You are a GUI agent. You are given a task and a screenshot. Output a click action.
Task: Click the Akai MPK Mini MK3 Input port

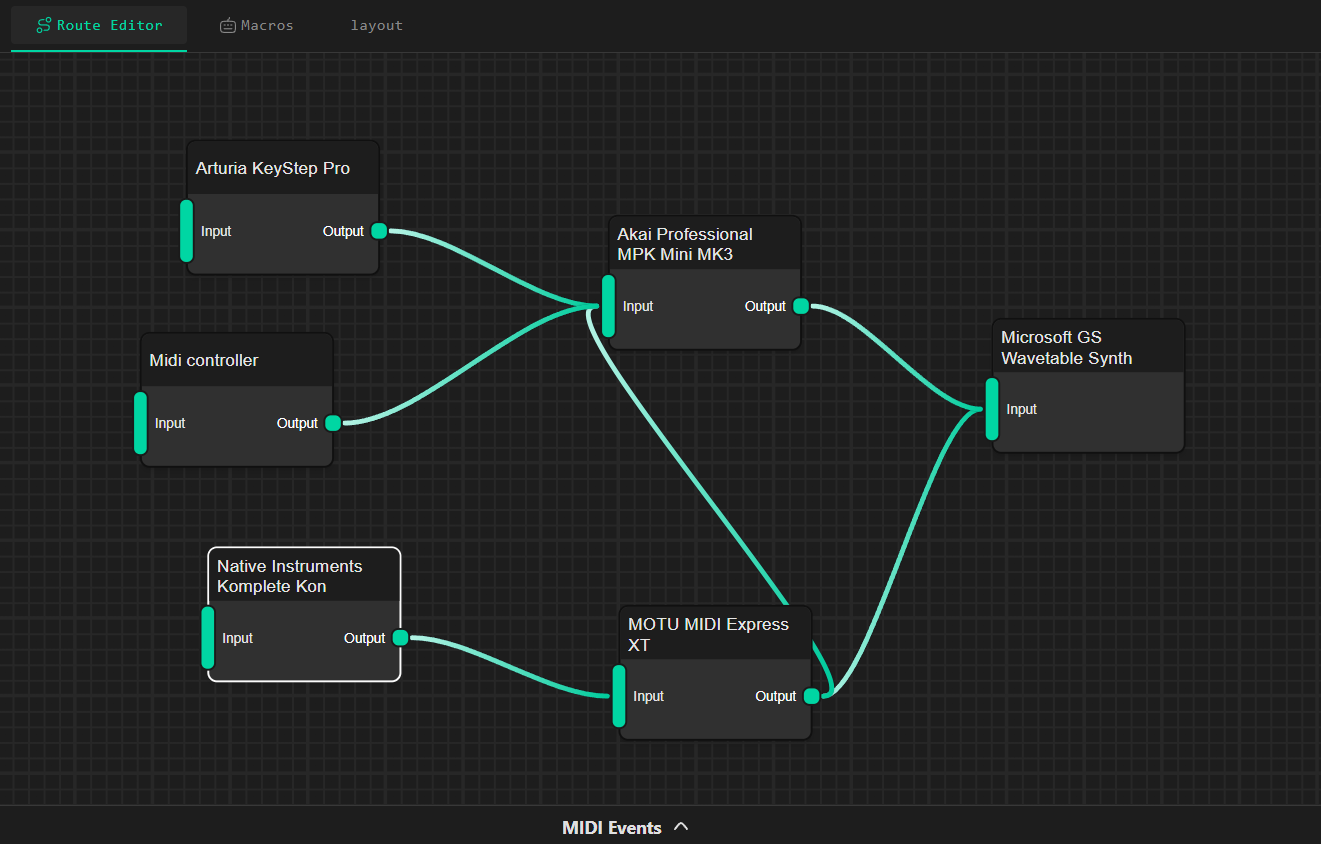point(609,306)
